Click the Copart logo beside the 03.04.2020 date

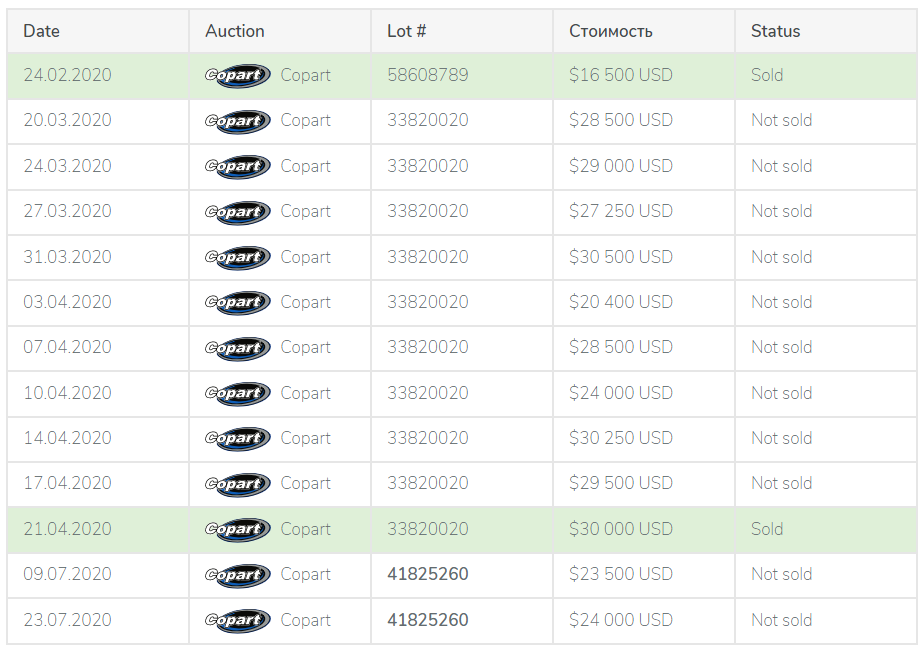[x=237, y=302]
